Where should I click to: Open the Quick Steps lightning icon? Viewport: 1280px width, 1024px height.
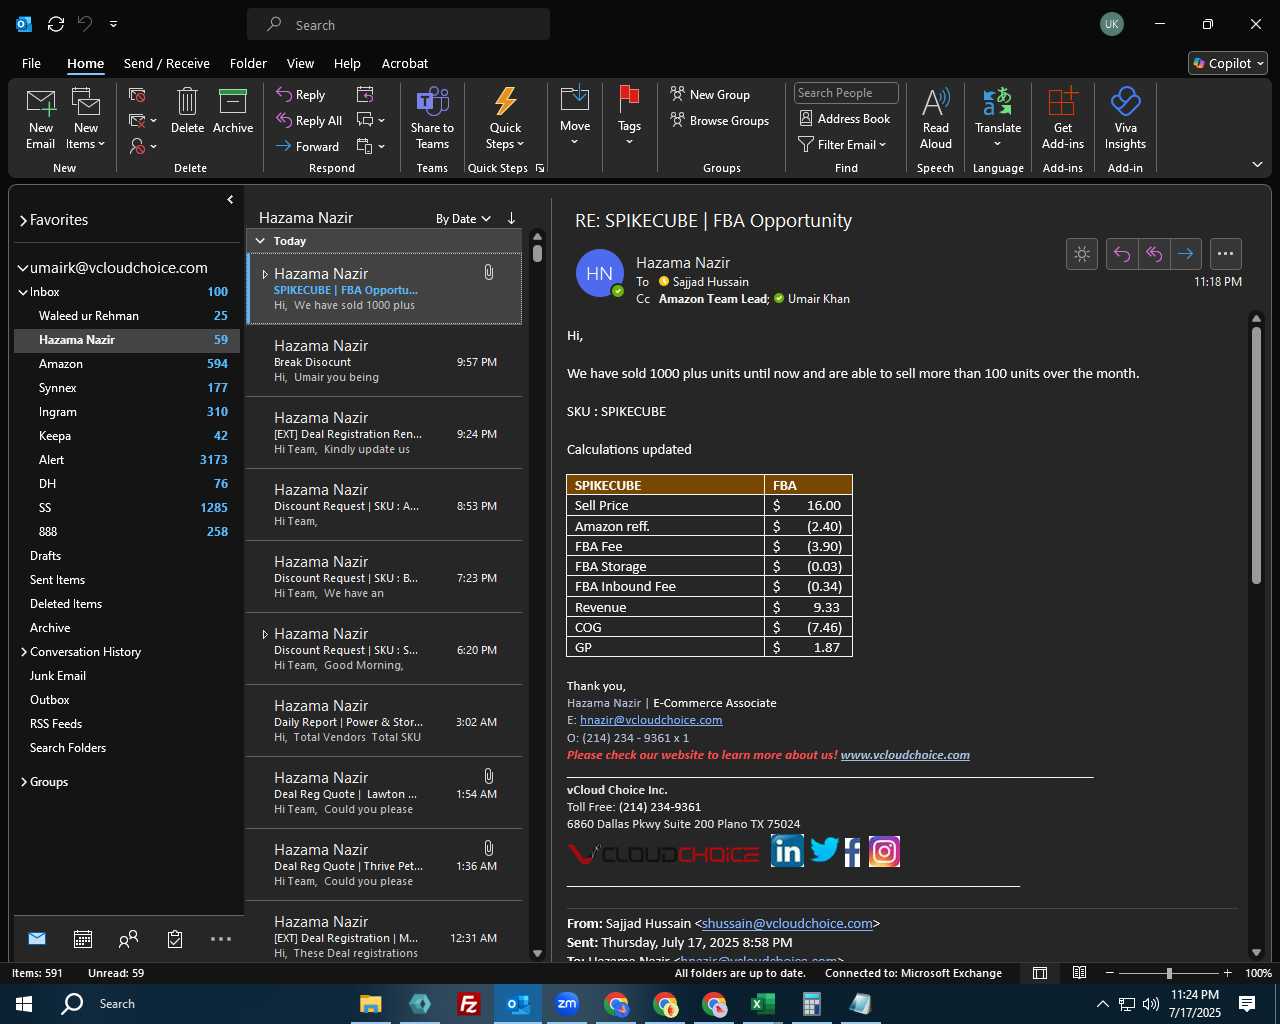505,102
